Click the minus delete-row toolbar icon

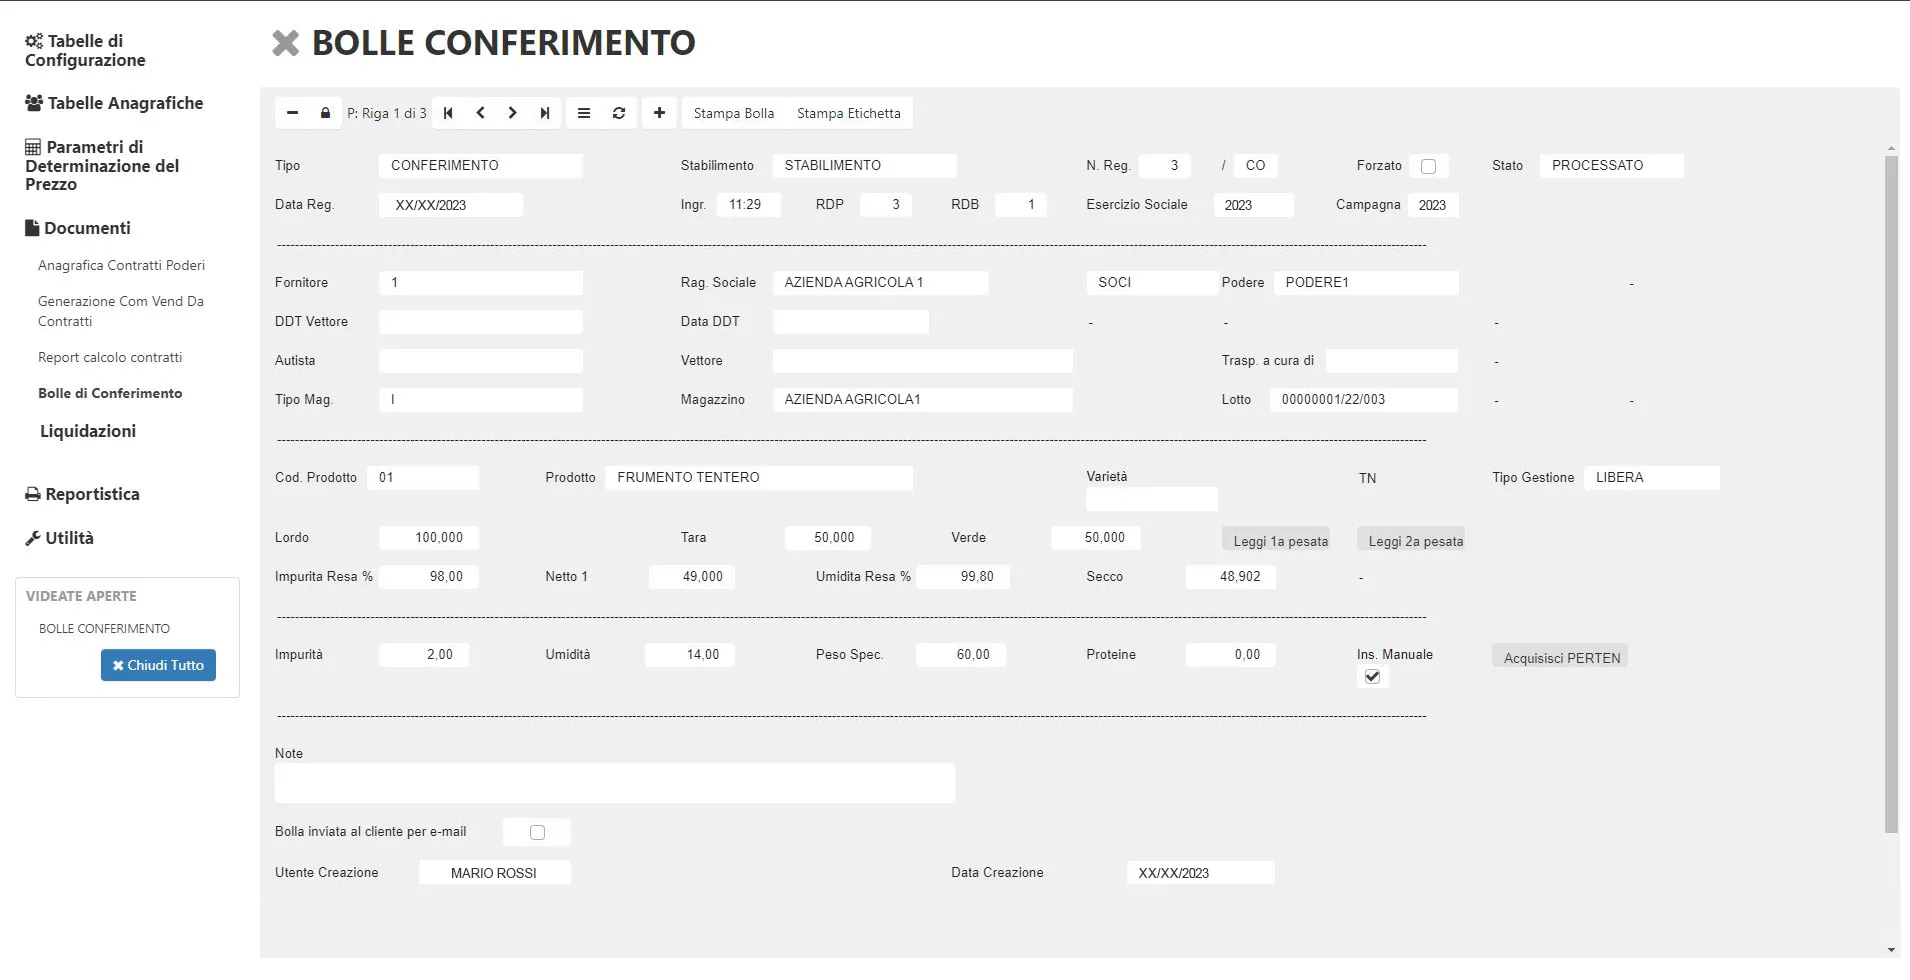[292, 113]
